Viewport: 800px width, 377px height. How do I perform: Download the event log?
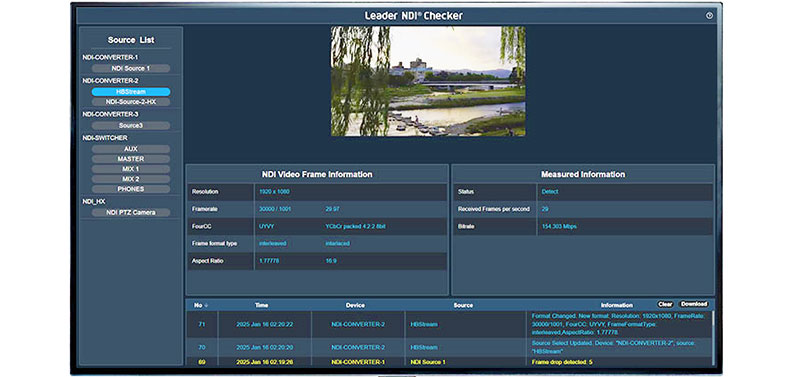pyautogui.click(x=694, y=304)
